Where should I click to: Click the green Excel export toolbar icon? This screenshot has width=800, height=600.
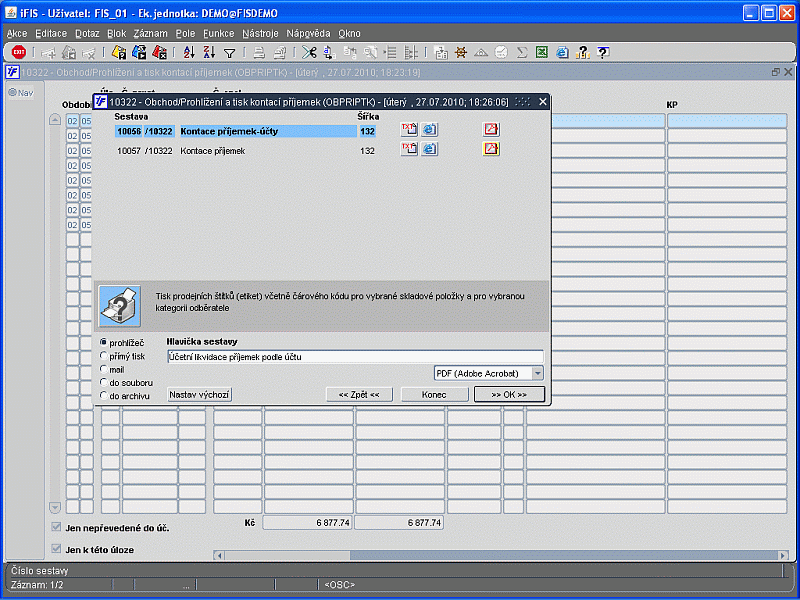click(541, 53)
